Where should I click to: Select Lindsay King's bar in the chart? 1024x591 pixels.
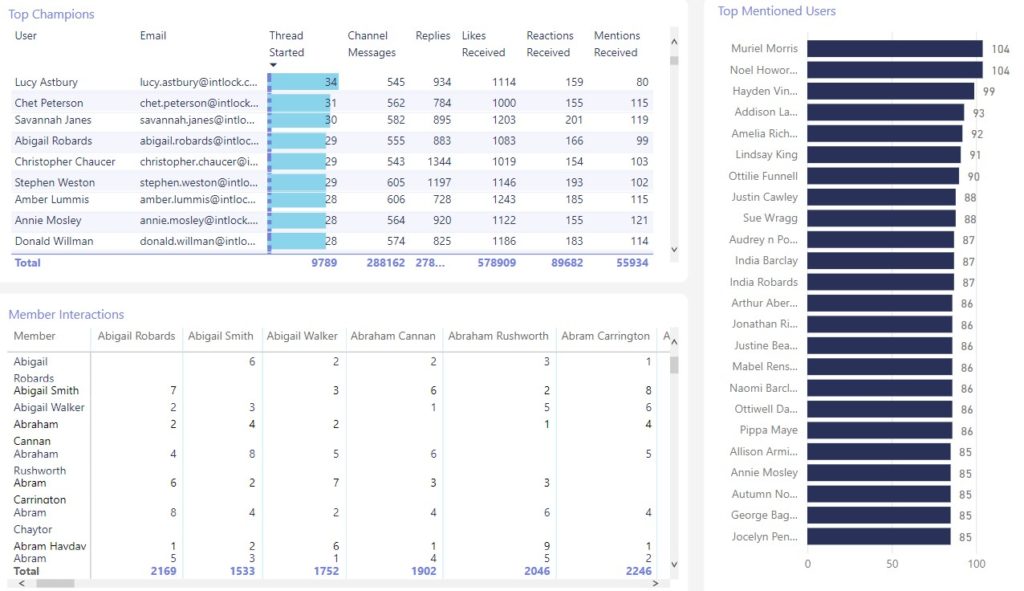885,156
